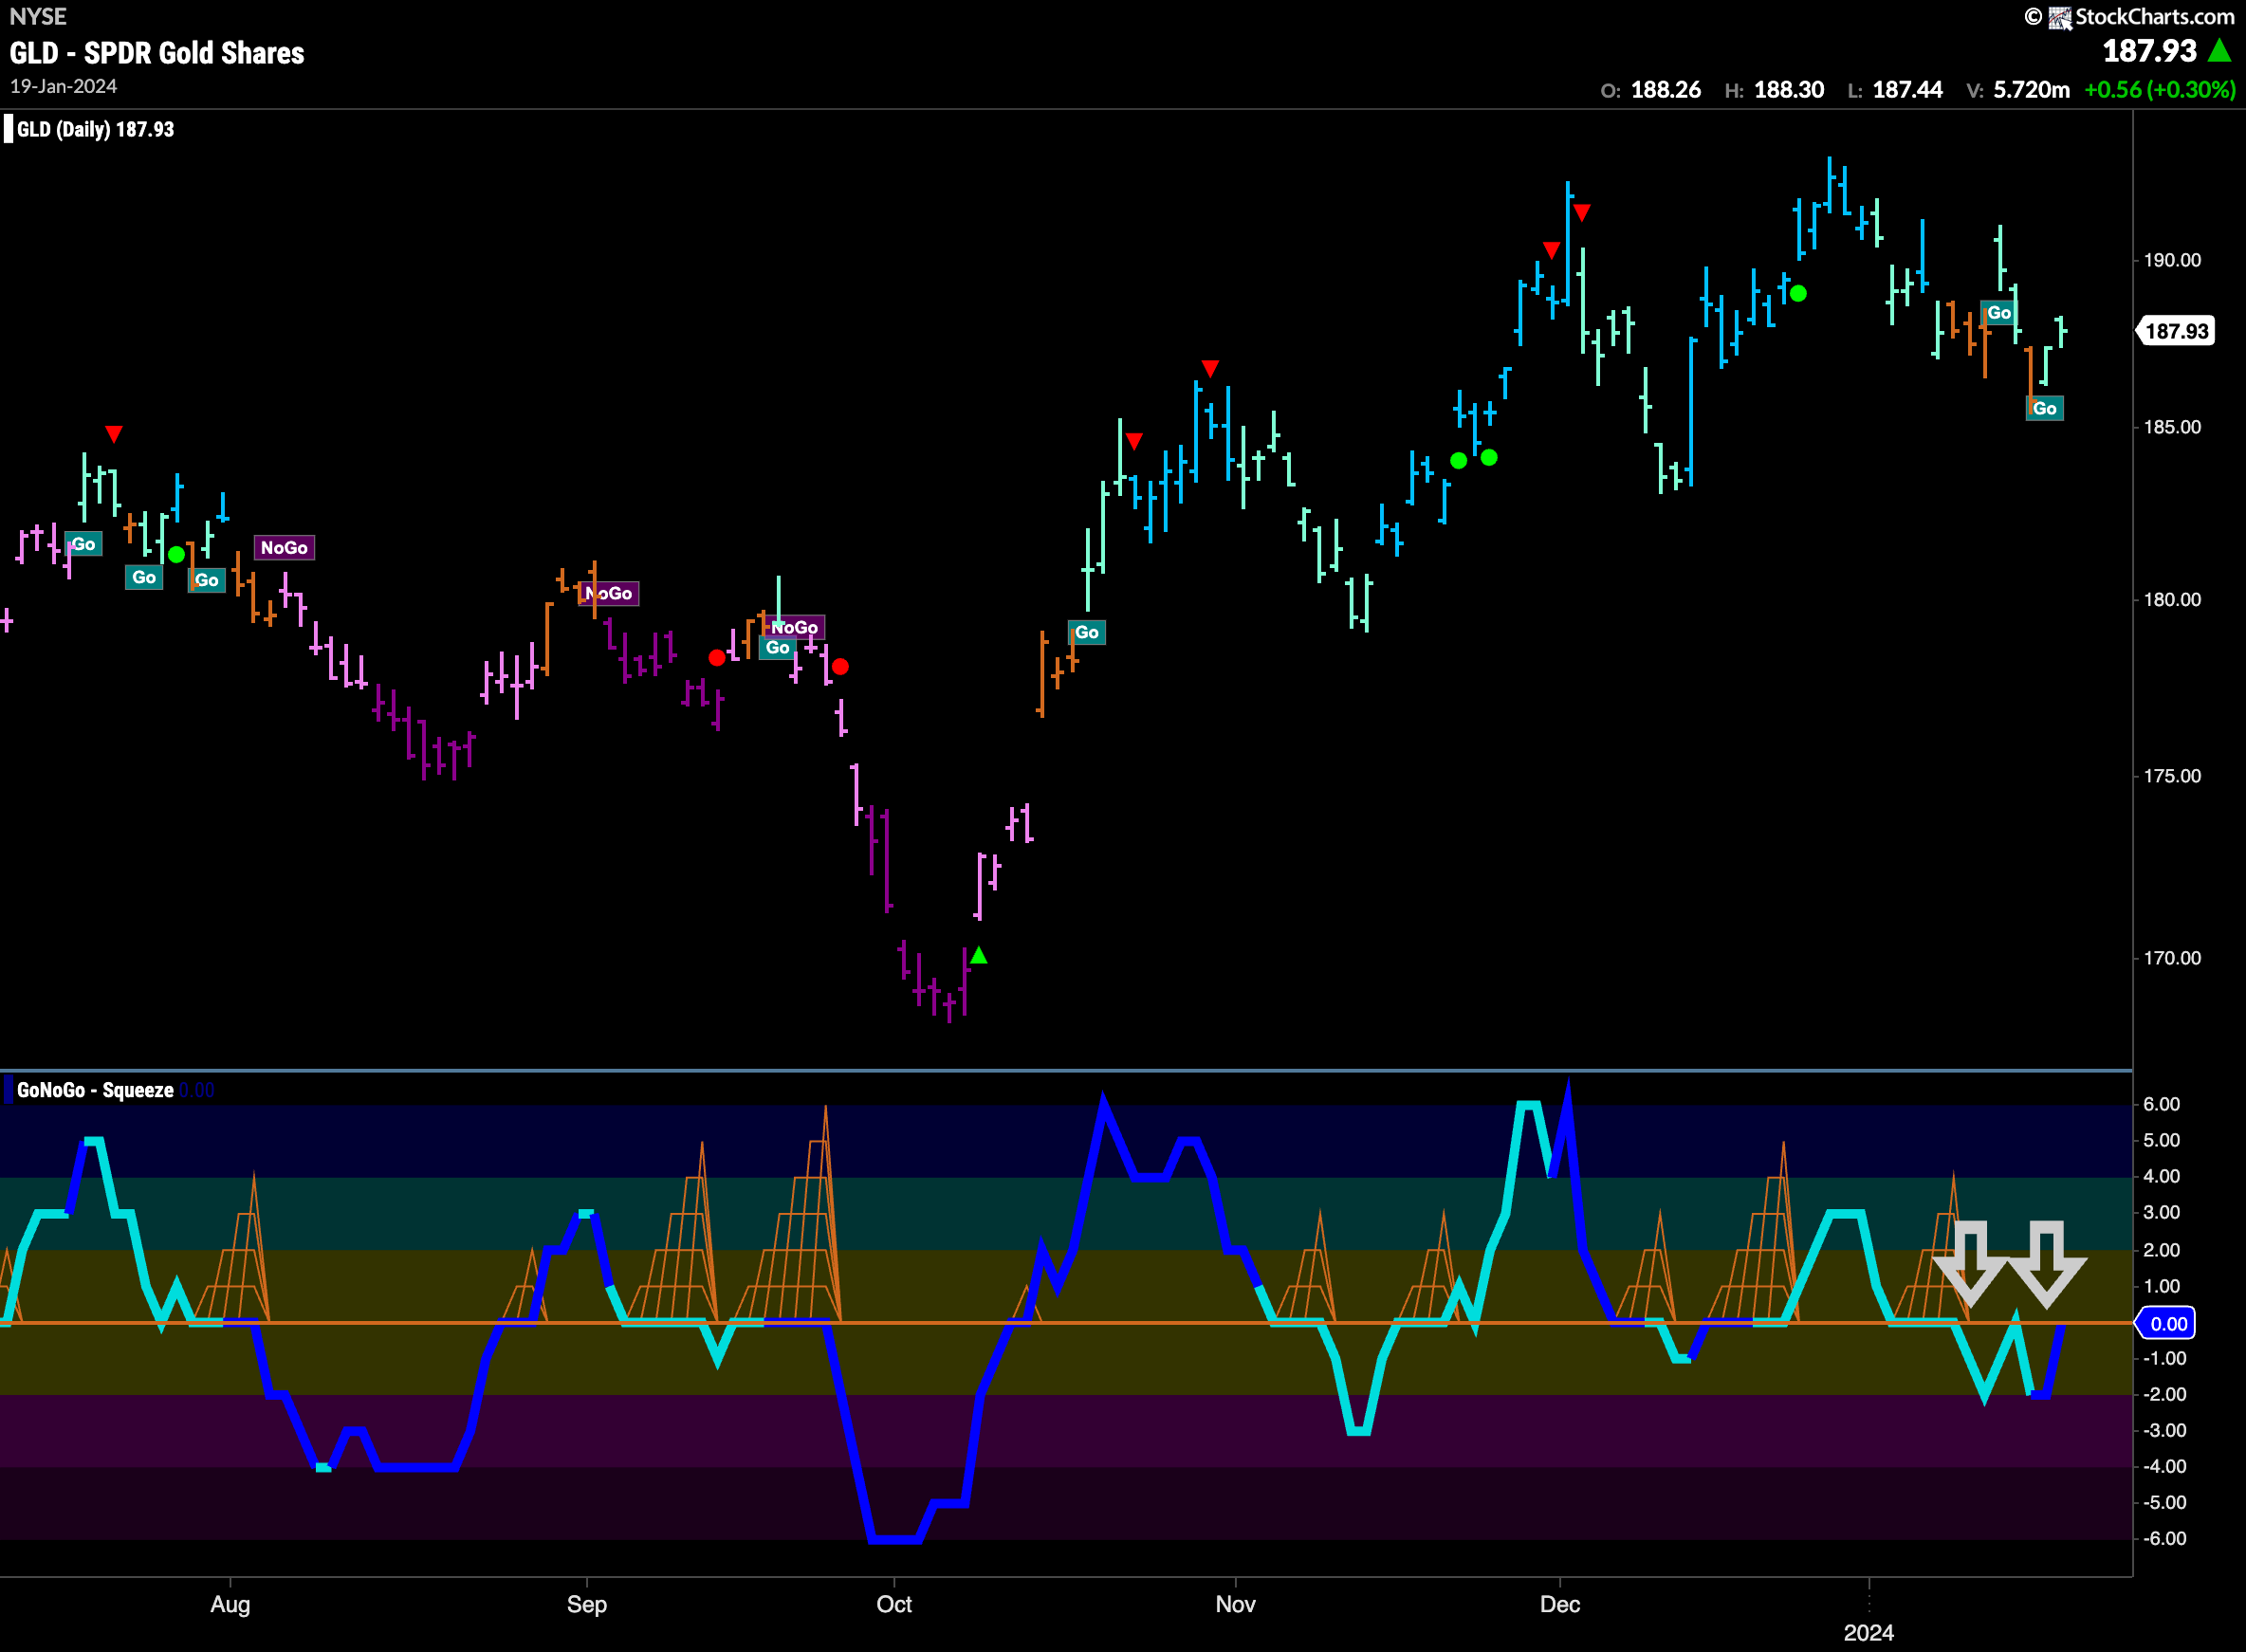Click the red triangle above the July high
Screen dimensions: 2246x1652
[x=114, y=434]
